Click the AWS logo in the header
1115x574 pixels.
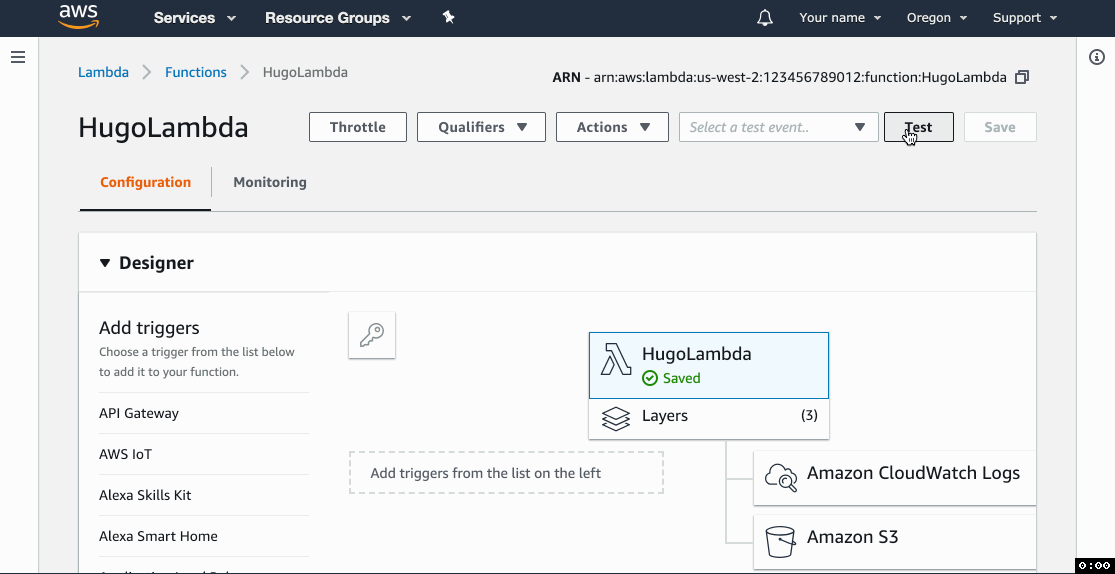(78, 17)
